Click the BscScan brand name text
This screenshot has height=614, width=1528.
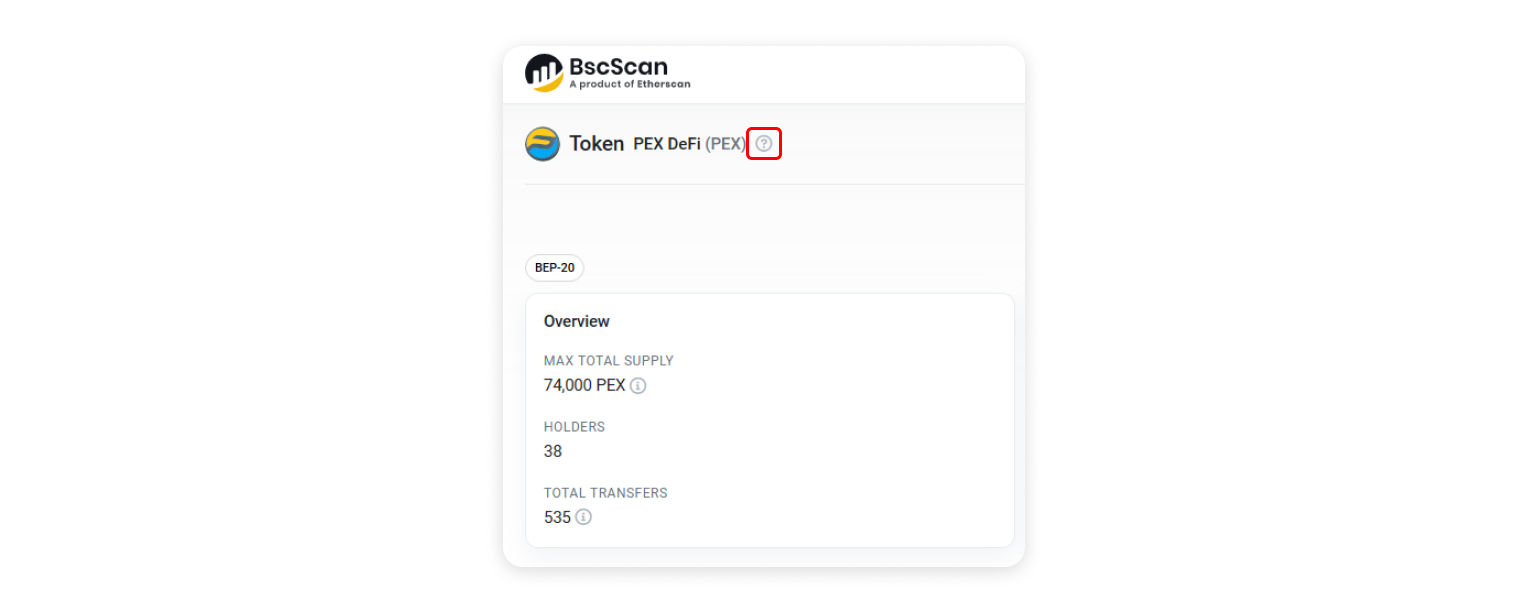tap(618, 67)
